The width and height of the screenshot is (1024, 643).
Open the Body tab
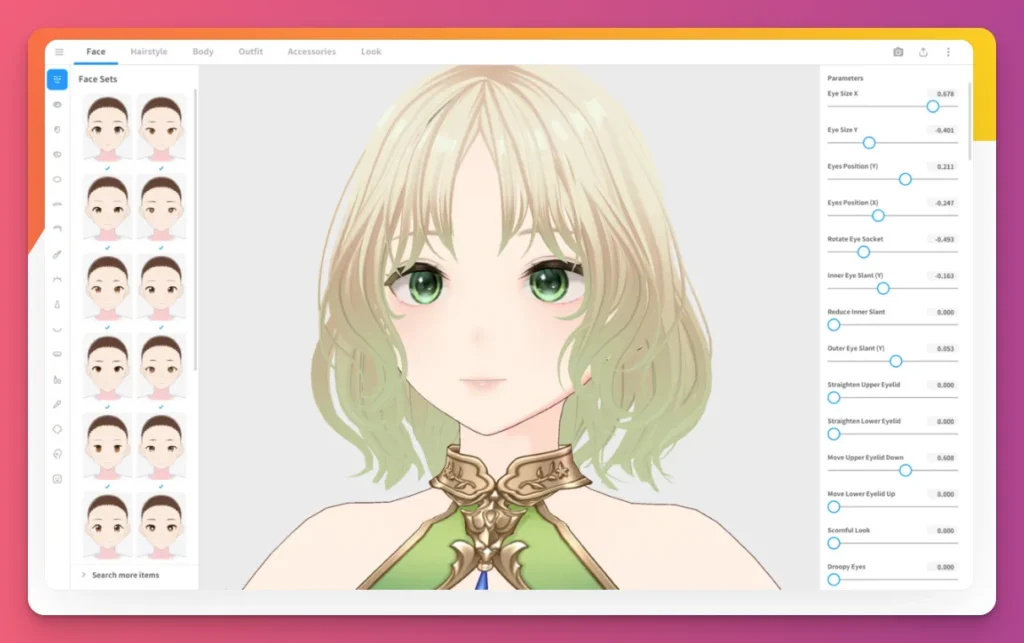pos(203,52)
